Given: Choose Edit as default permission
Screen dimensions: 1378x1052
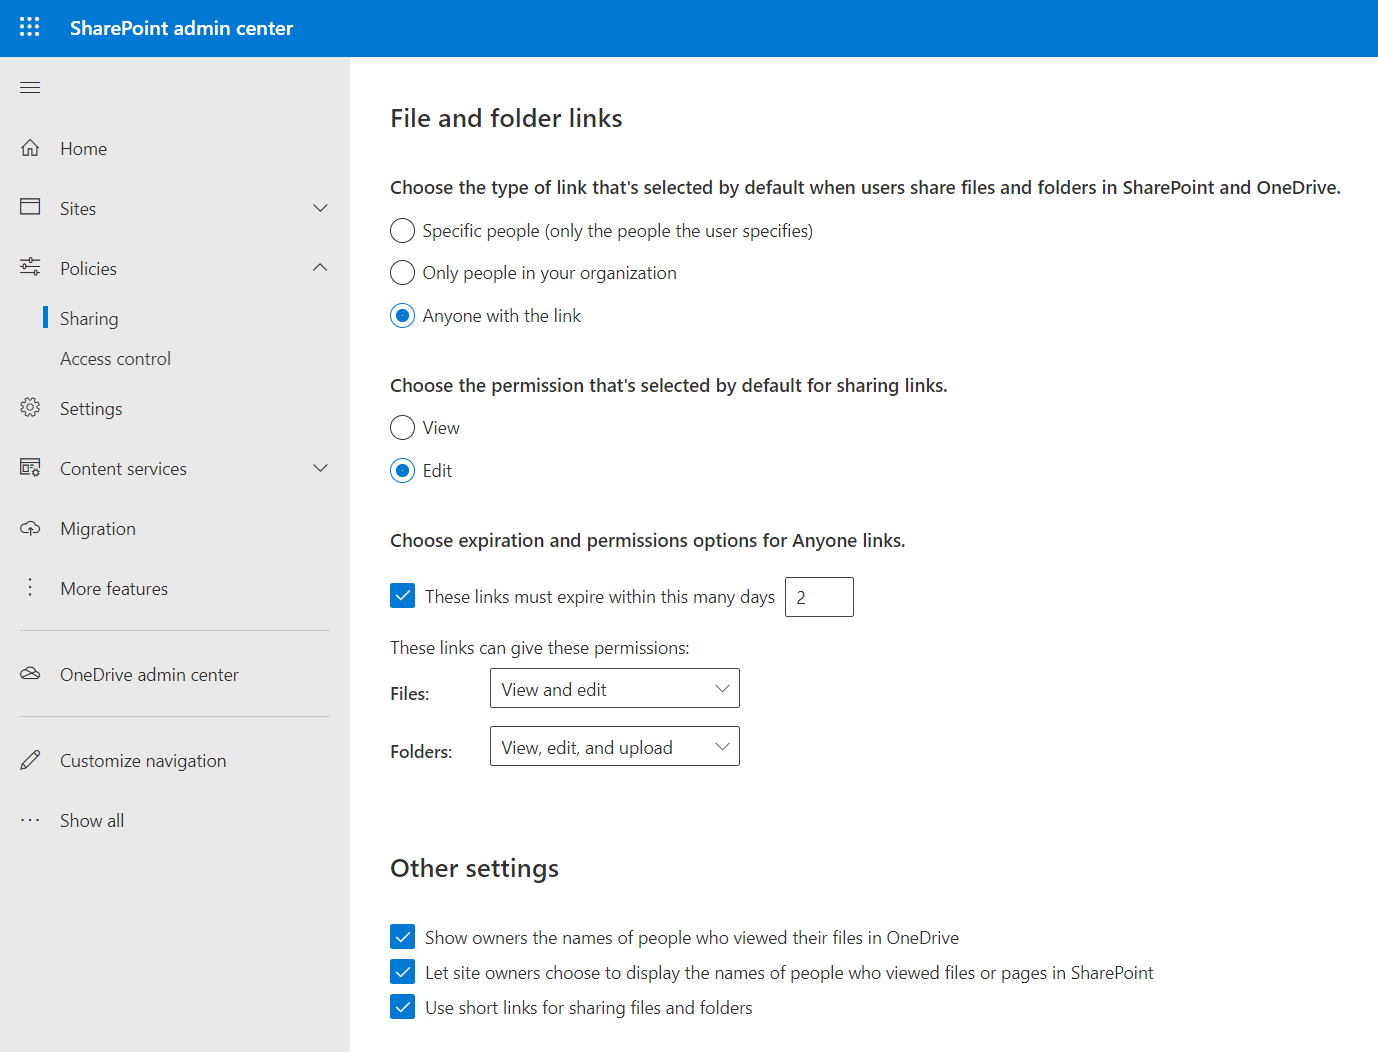Looking at the screenshot, I should (x=402, y=471).
